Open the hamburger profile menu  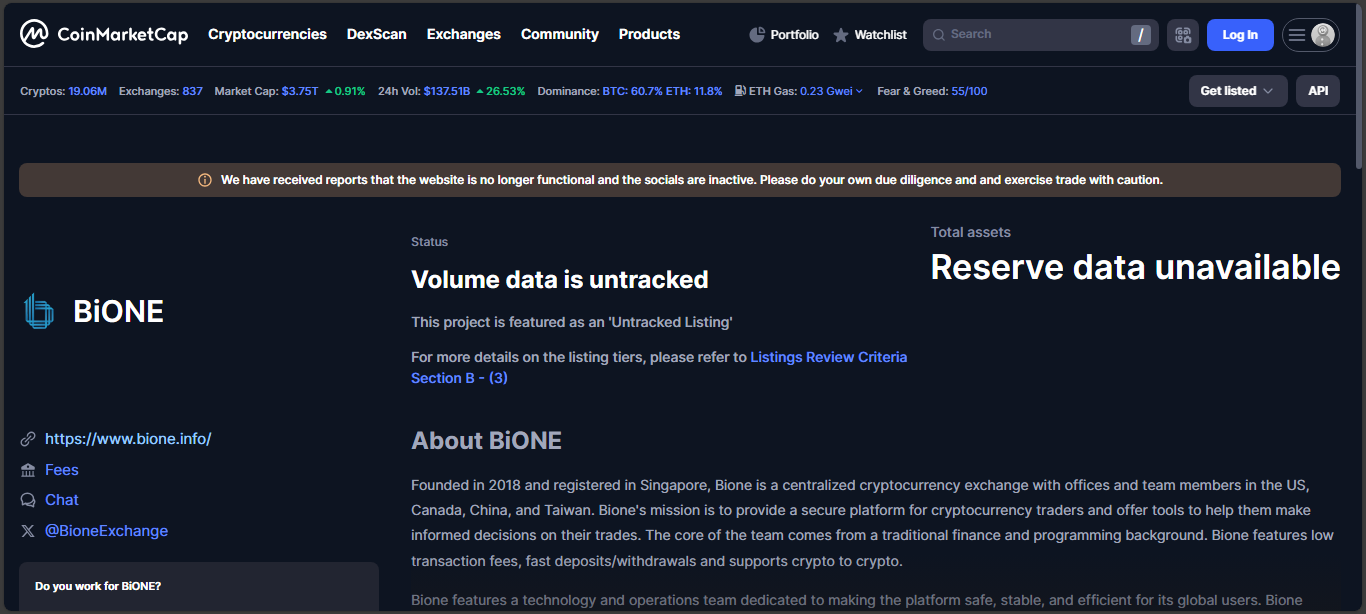tap(1297, 35)
